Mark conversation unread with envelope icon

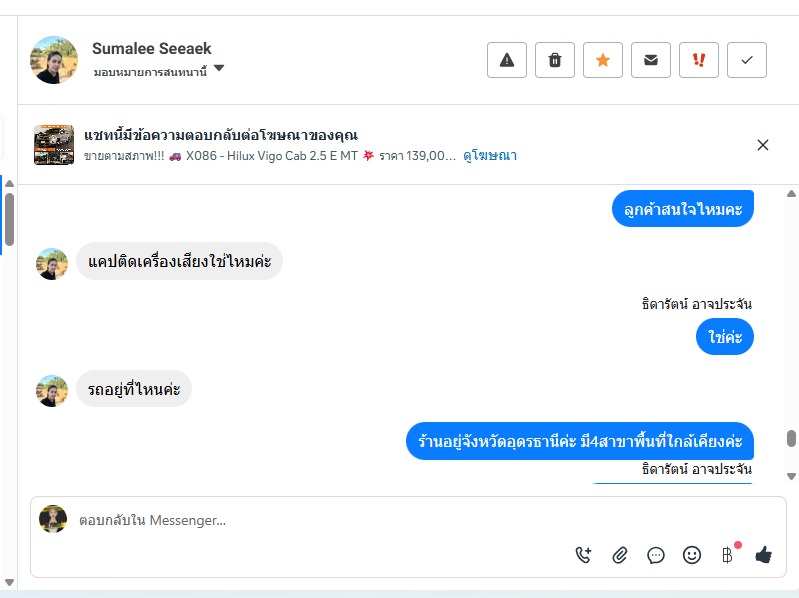point(651,60)
